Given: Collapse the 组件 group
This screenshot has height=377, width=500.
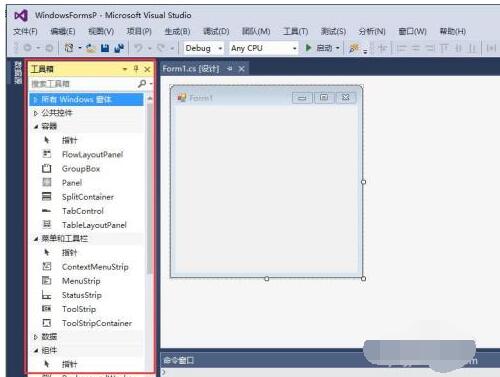Looking at the screenshot, I should (x=35, y=351).
